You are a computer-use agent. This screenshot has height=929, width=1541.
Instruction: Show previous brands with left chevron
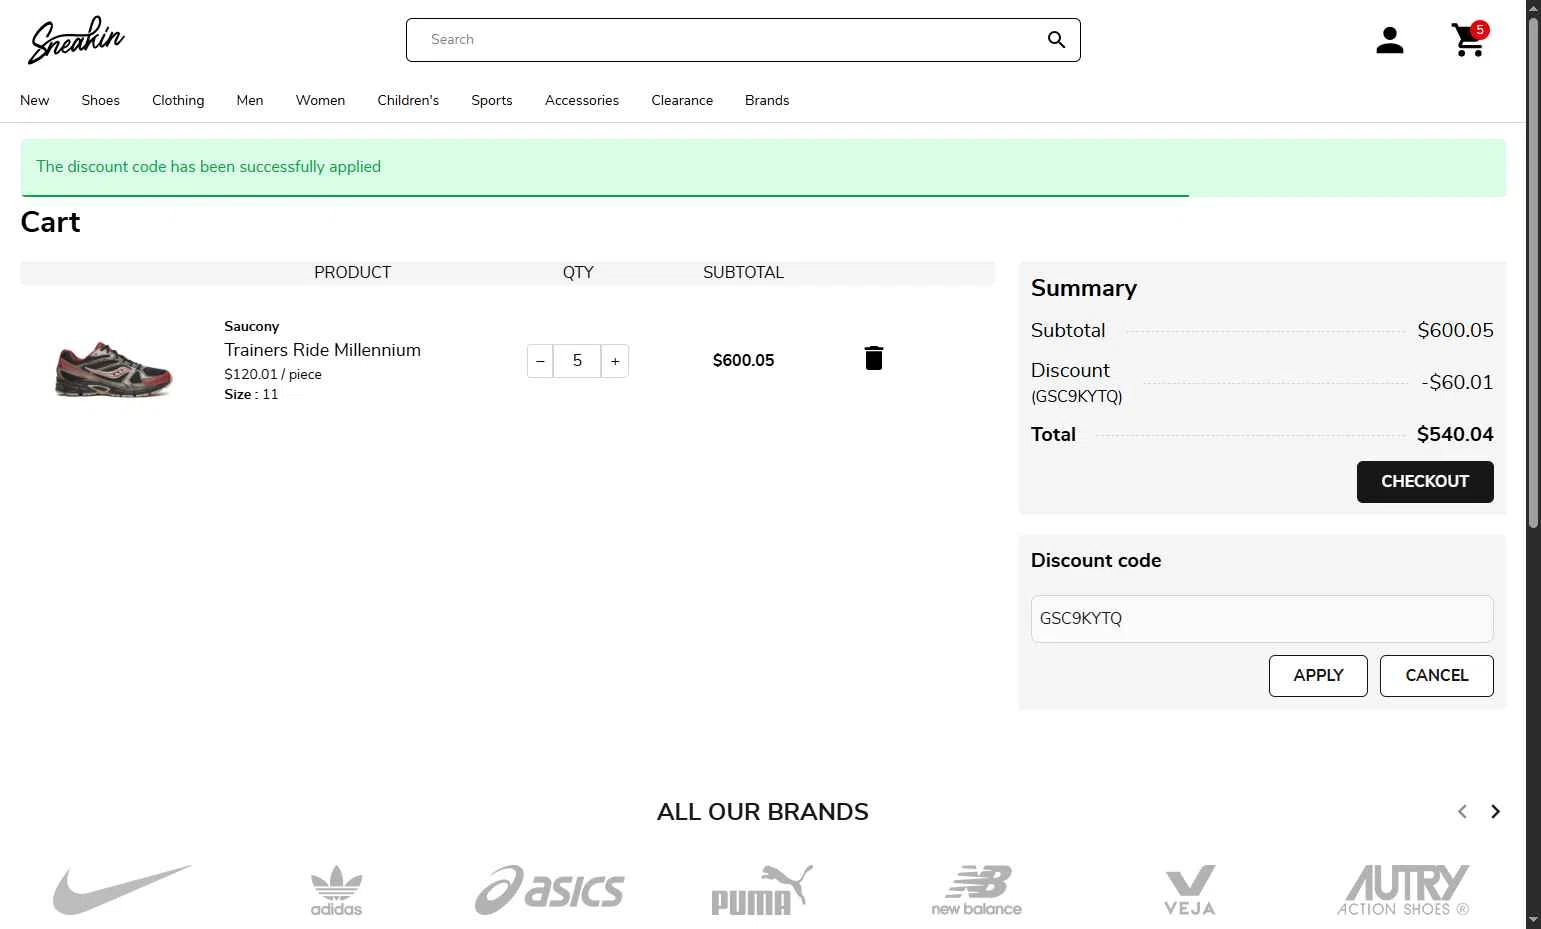tap(1462, 812)
